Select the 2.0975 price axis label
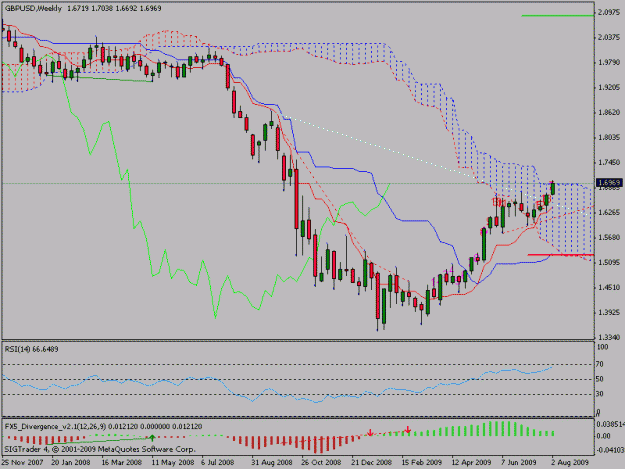625x469 pixels. coord(609,13)
